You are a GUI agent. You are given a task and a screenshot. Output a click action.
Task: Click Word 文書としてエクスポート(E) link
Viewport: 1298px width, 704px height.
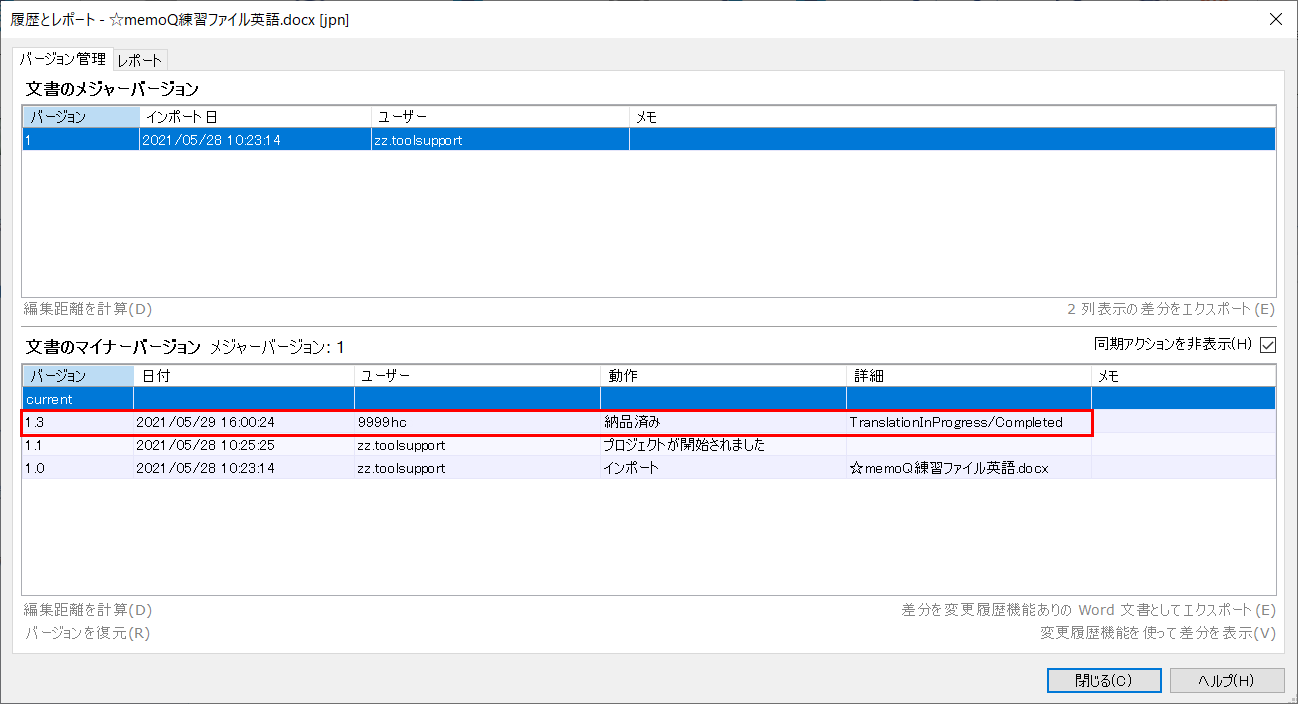point(1088,610)
